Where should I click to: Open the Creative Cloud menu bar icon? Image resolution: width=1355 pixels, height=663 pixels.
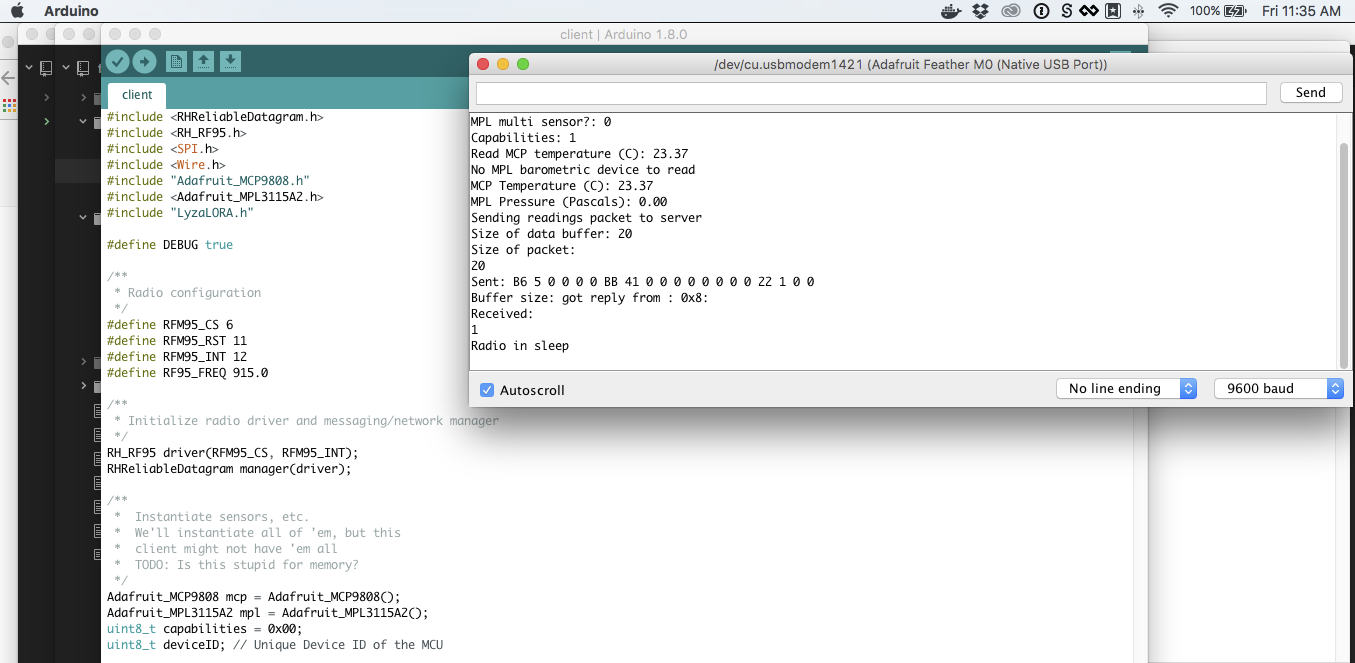pos(1011,11)
